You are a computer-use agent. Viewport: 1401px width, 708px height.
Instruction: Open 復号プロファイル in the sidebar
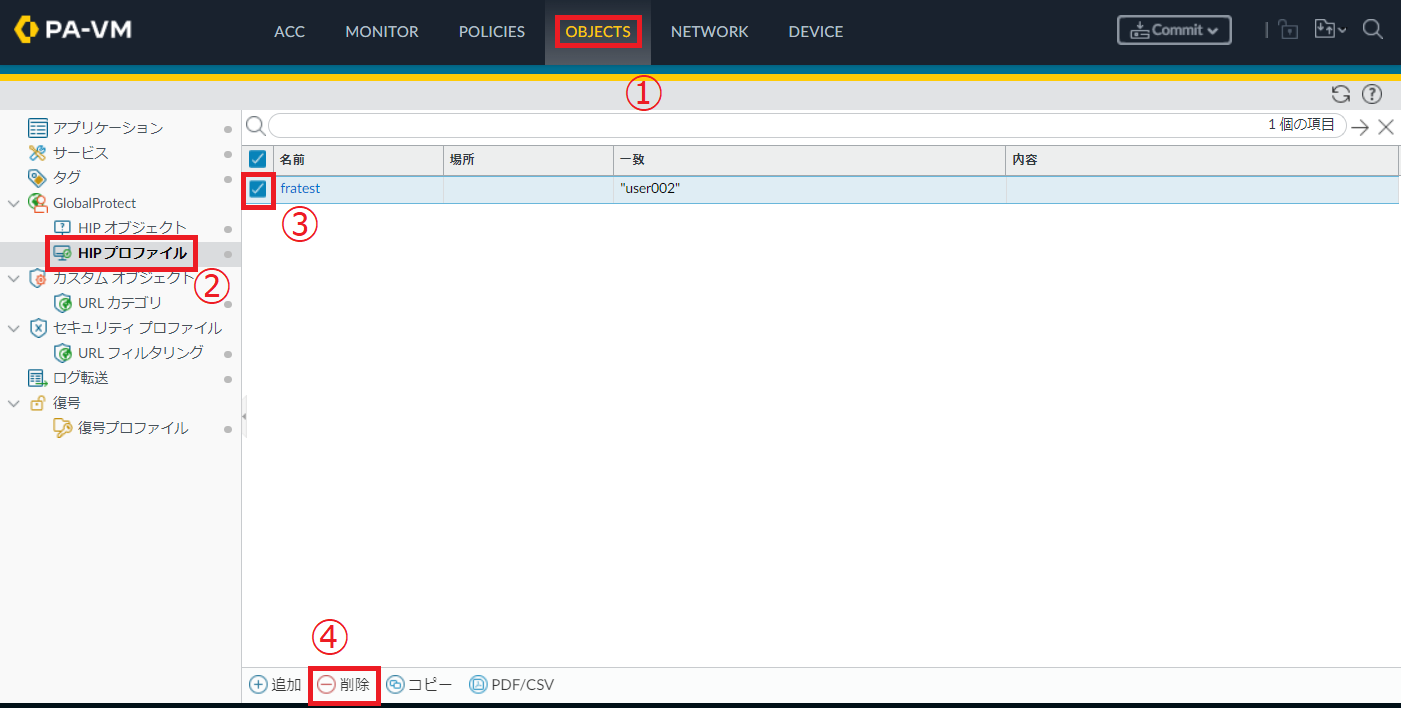click(133, 428)
